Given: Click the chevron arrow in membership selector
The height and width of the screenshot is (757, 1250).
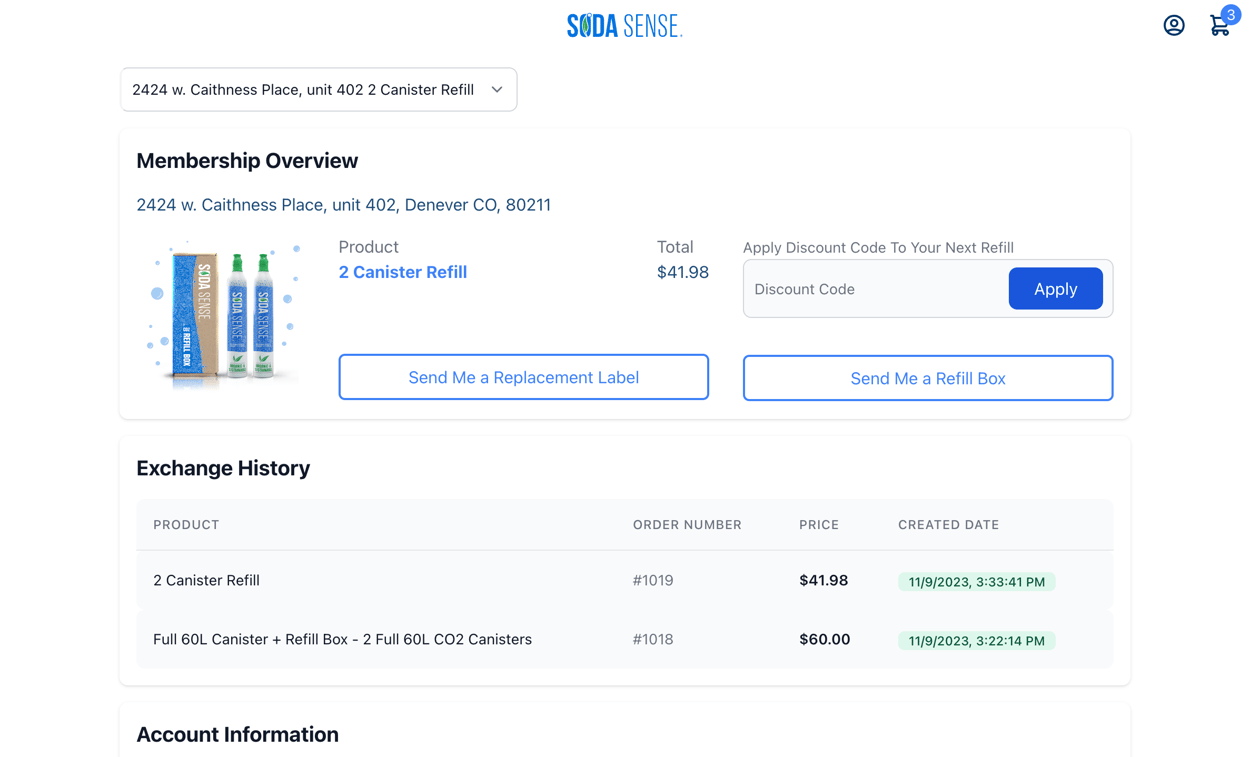Looking at the screenshot, I should pos(497,90).
